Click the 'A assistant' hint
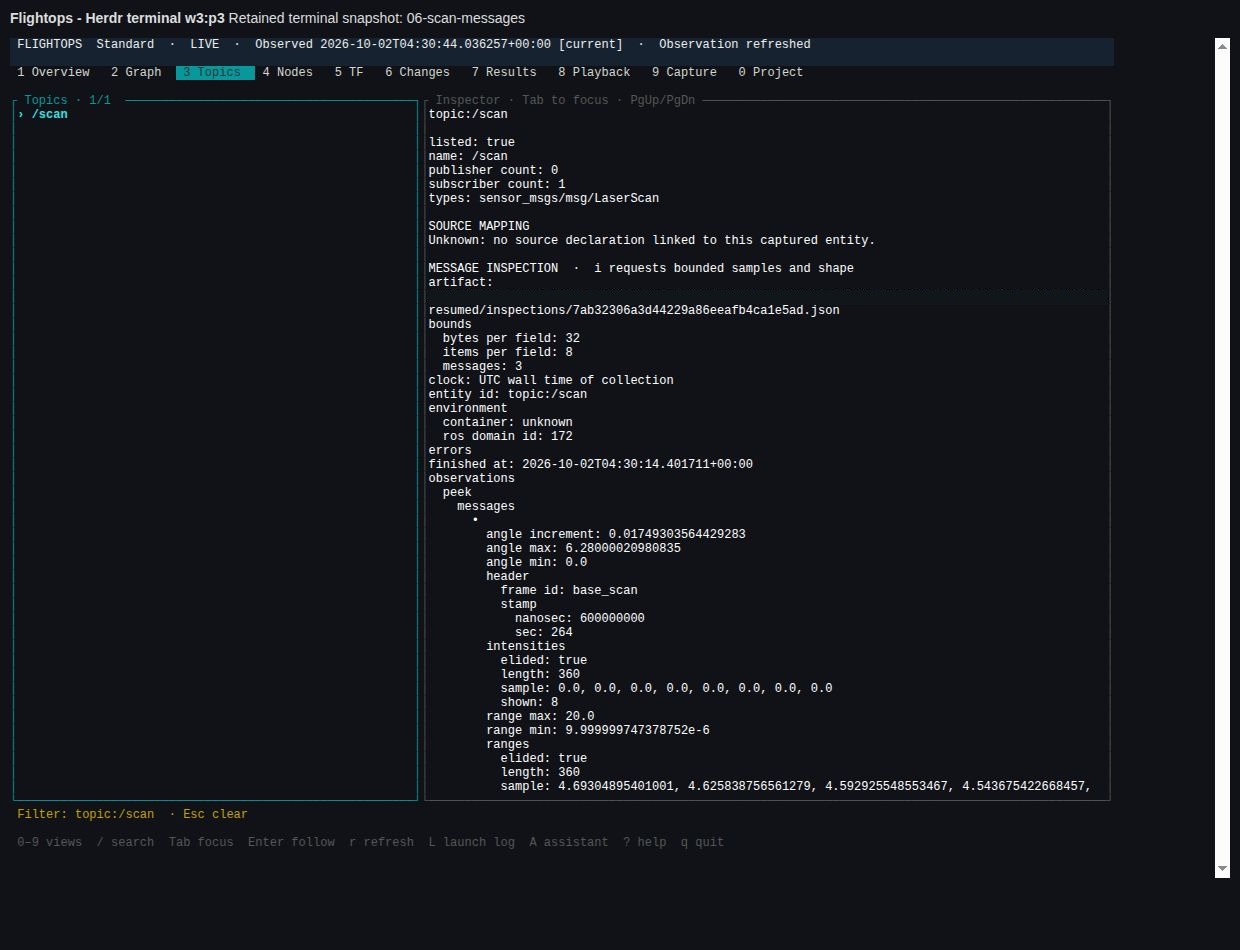Image resolution: width=1240 pixels, height=950 pixels. click(568, 842)
